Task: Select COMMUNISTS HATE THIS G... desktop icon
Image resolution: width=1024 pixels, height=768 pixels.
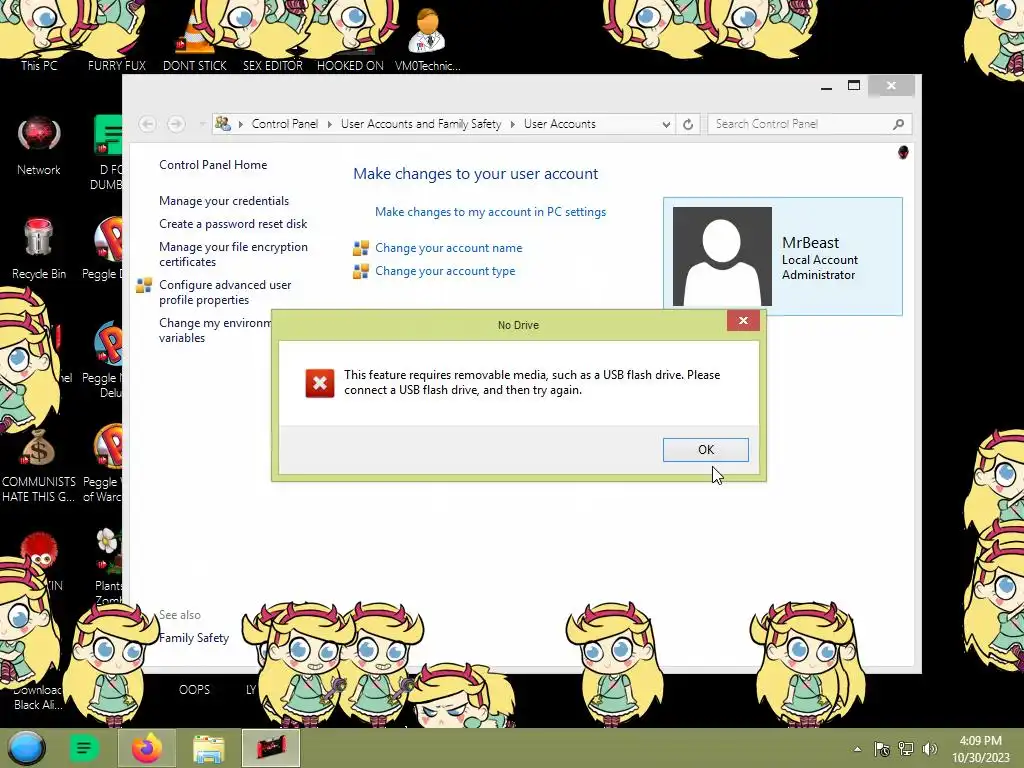Action: click(39, 466)
